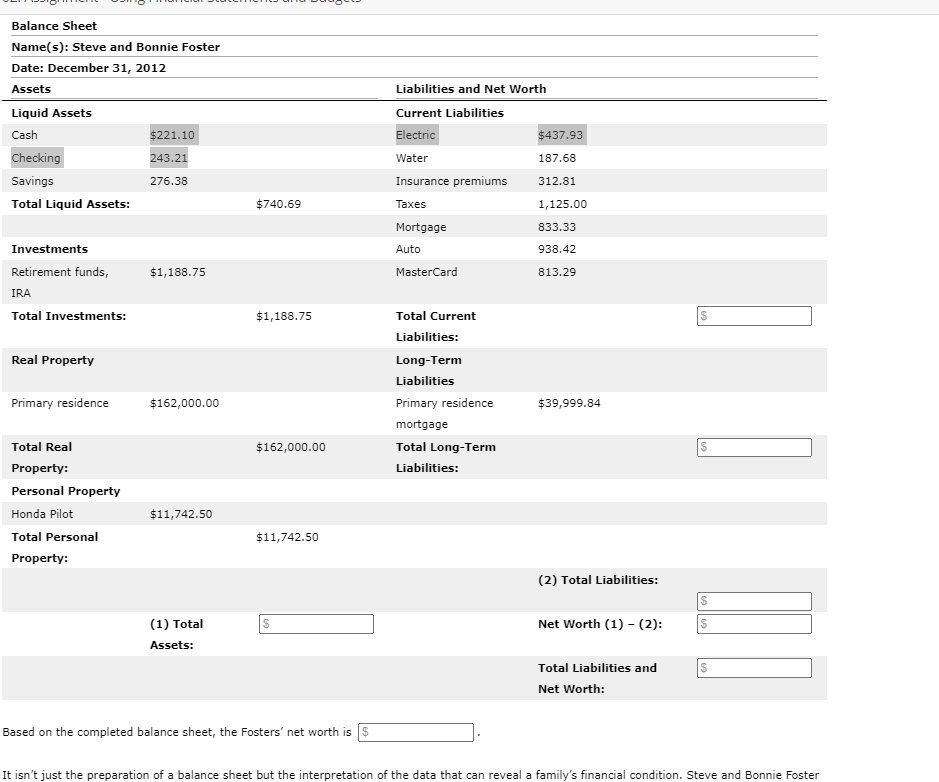Screen dimensions: 939x782
Task: Click the Honda Pilot row label
Action: click(x=42, y=514)
